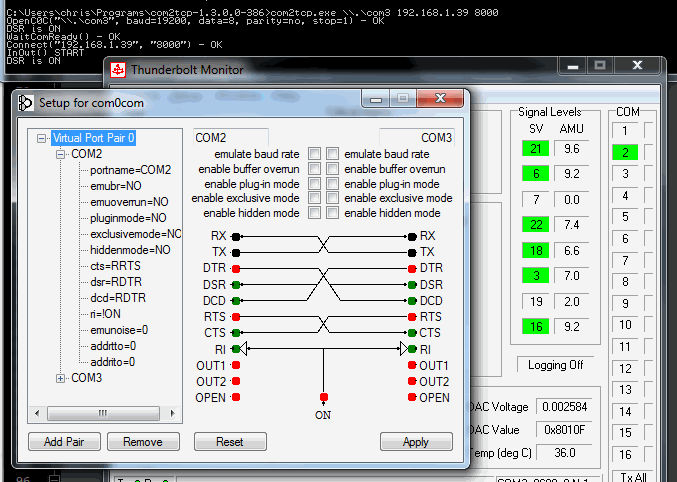The height and width of the screenshot is (482, 677).
Task: Click the COM2 DSR green pin
Action: [x=236, y=285]
